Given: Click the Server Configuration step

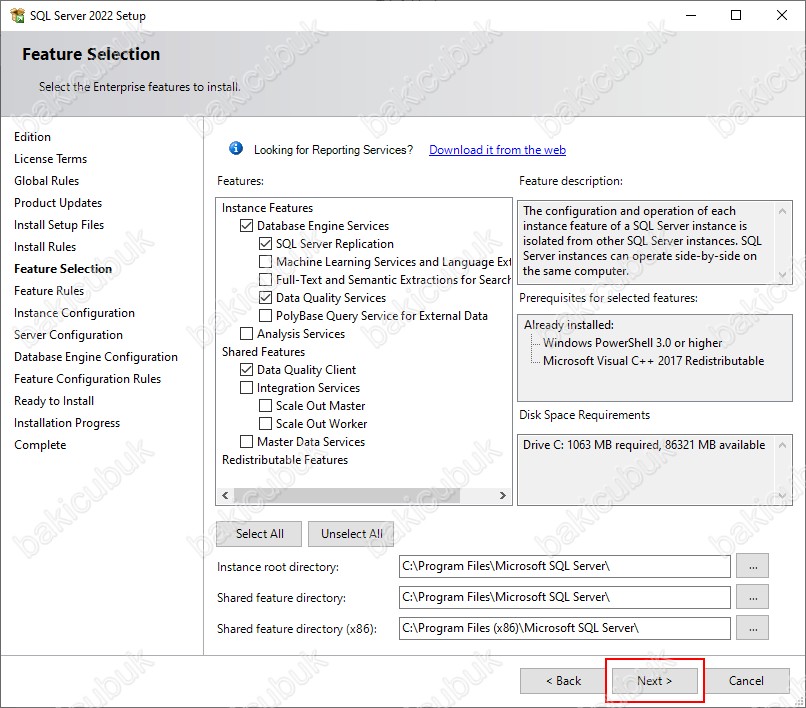Looking at the screenshot, I should pos(68,335).
